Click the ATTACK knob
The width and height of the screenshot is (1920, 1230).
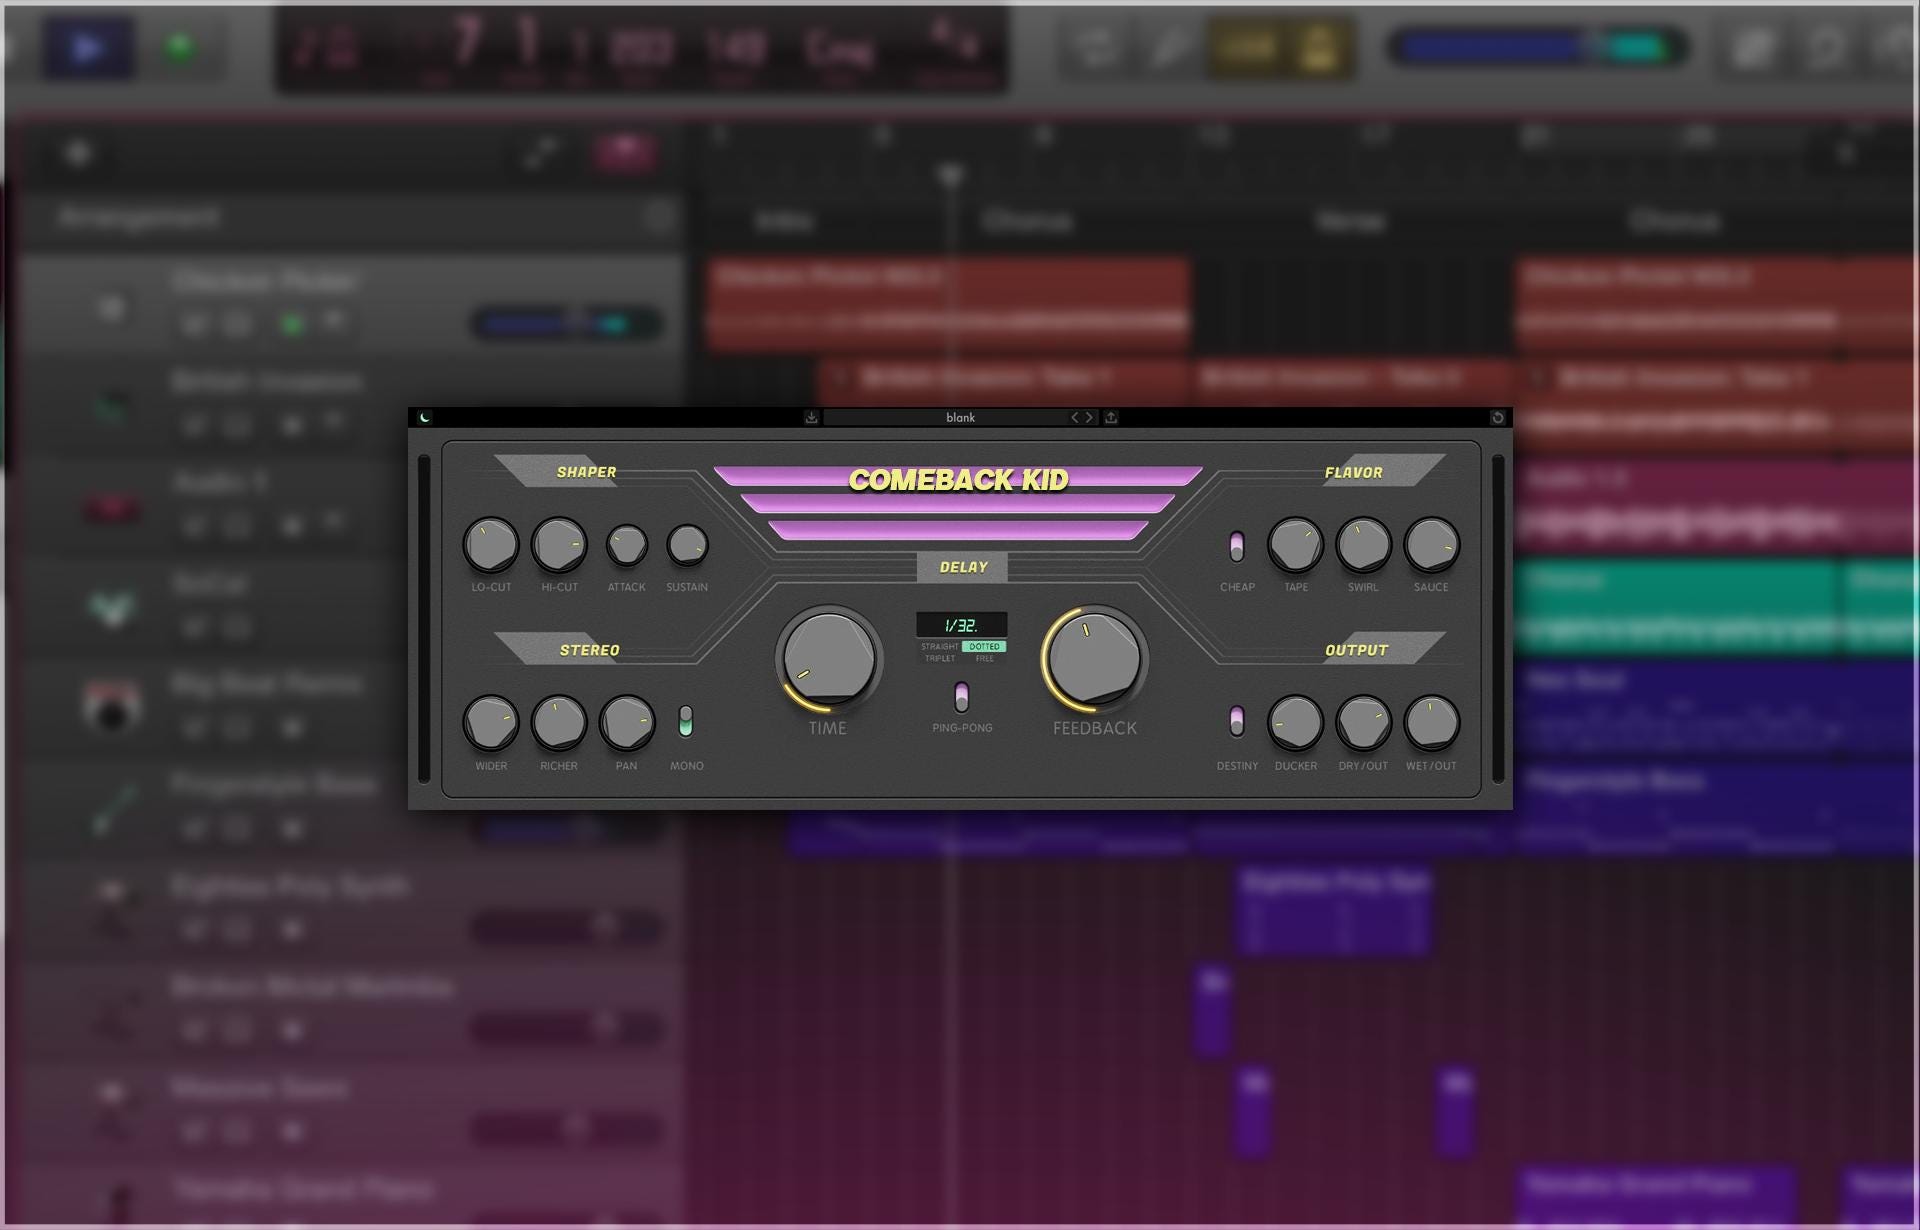tap(627, 545)
